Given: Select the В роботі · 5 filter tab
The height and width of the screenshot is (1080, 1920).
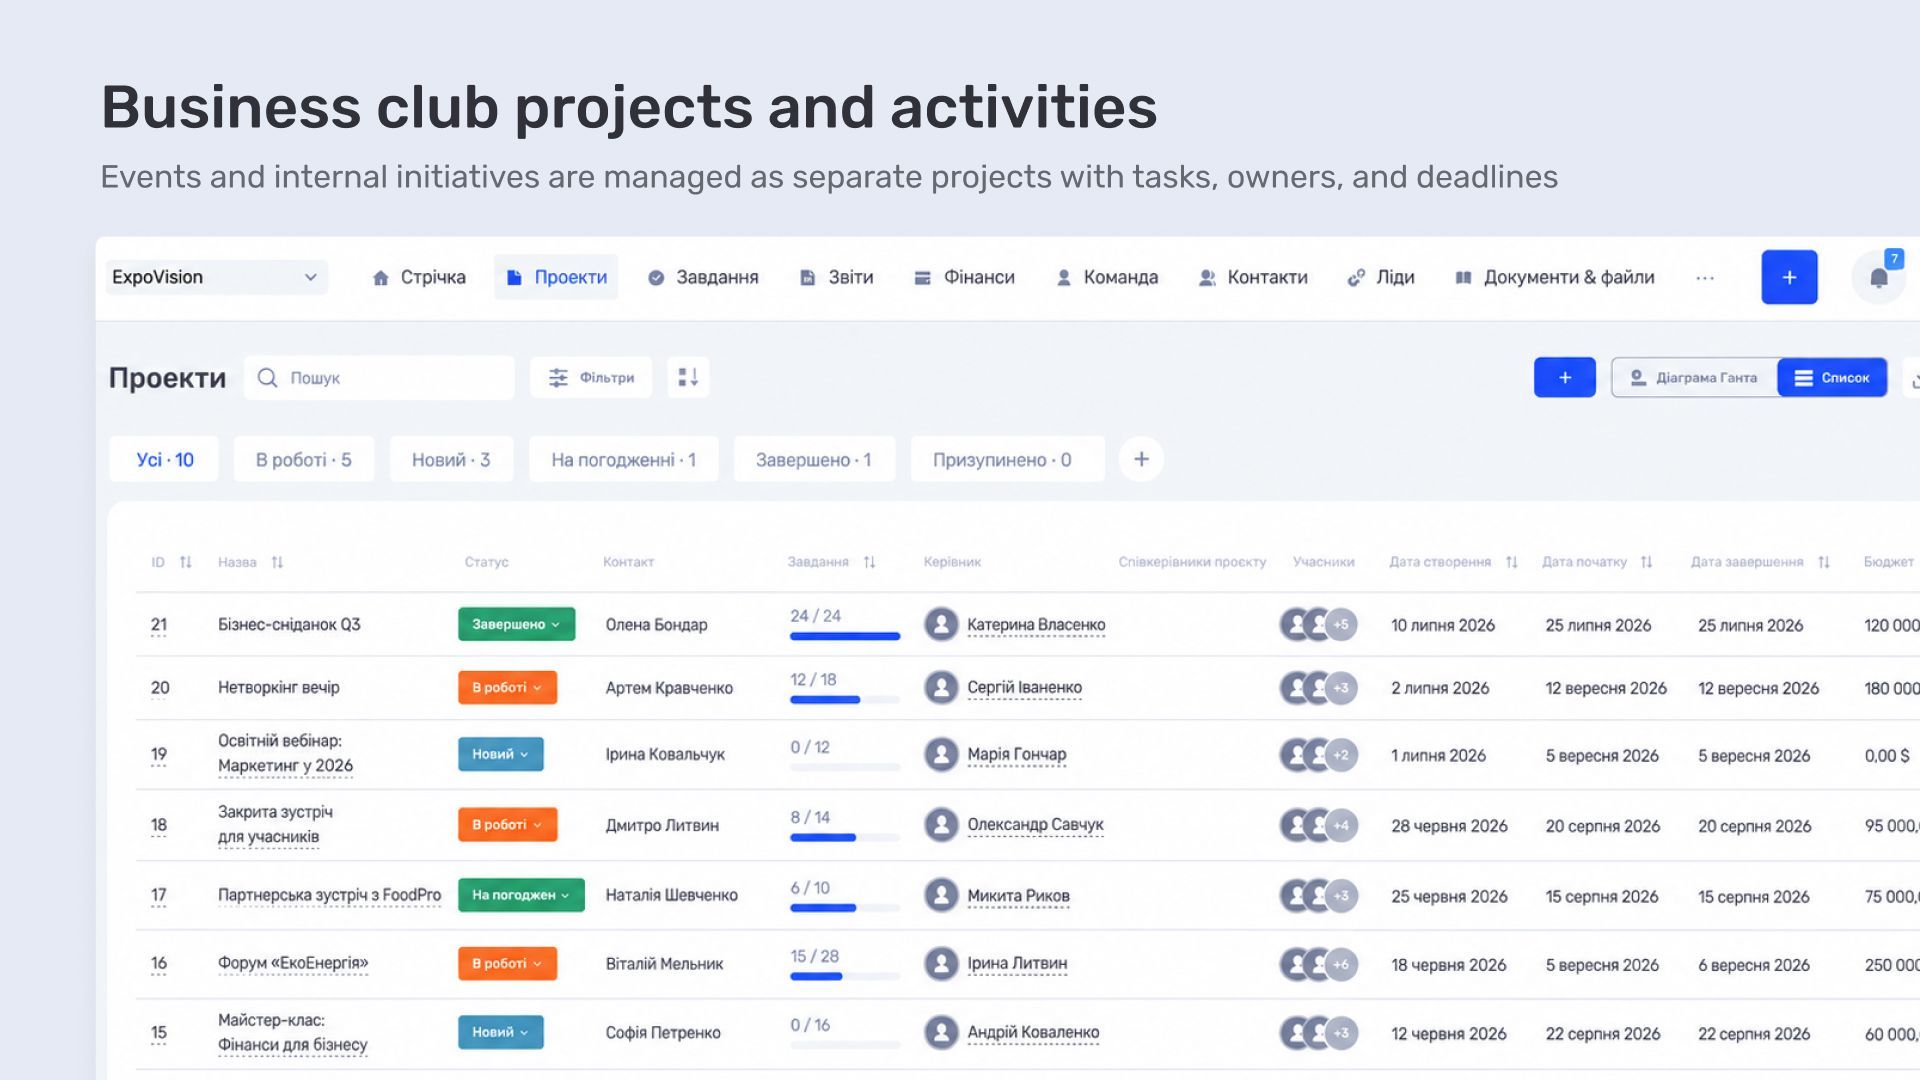Looking at the screenshot, I should [303, 459].
